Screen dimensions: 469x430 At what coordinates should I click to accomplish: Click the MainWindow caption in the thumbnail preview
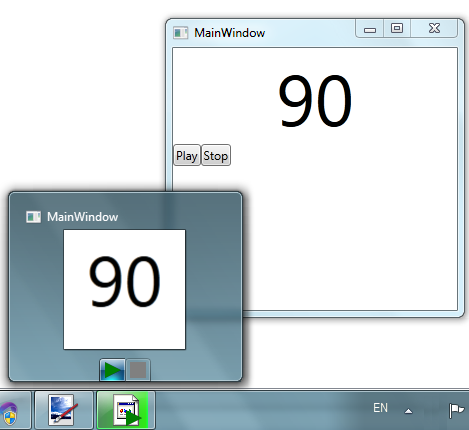click(82, 217)
